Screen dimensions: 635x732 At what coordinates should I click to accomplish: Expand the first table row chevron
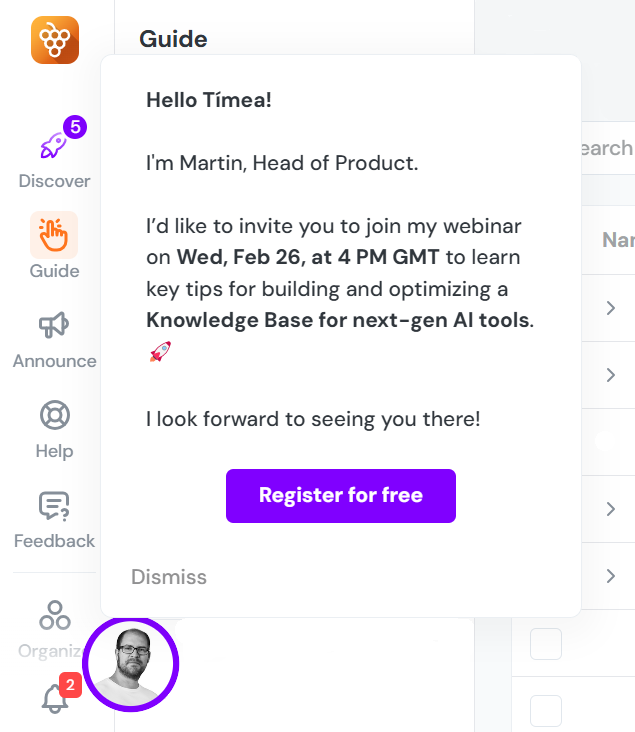pos(610,308)
